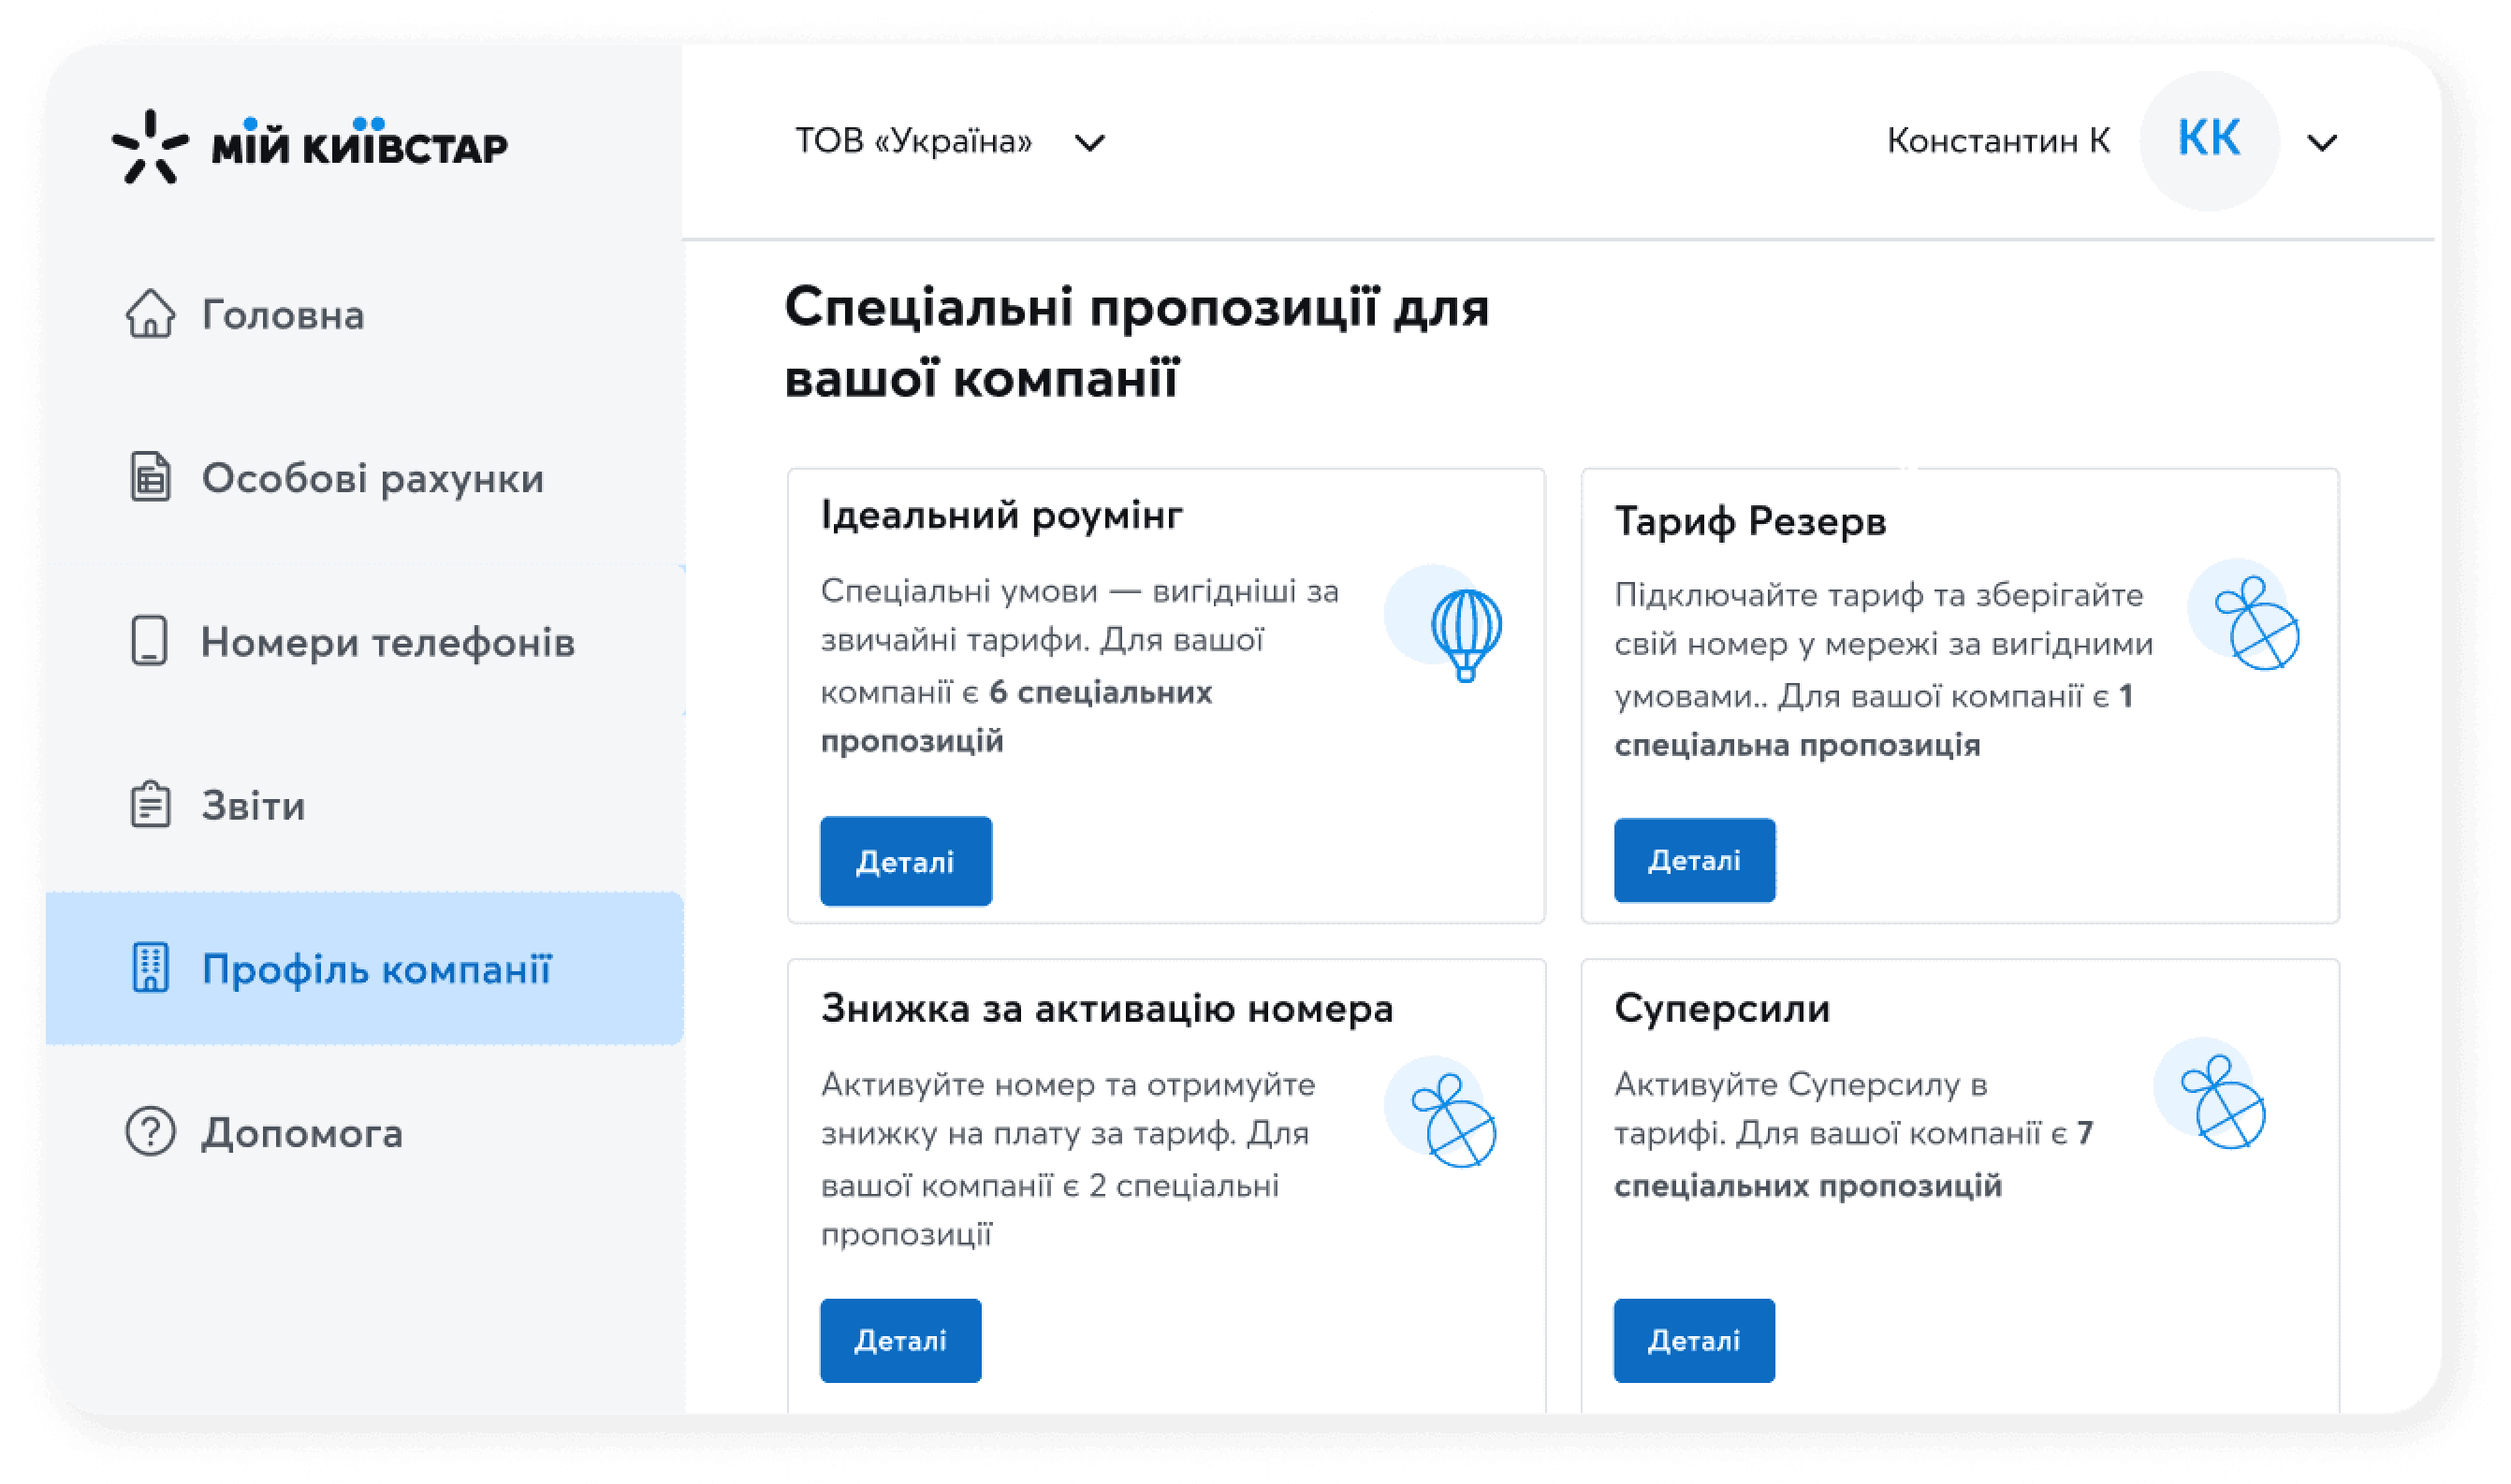Image resolution: width=2511 pixels, height=1484 pixels.
Task: Click the gift icon in Тариф Резерв card
Action: click(2257, 624)
